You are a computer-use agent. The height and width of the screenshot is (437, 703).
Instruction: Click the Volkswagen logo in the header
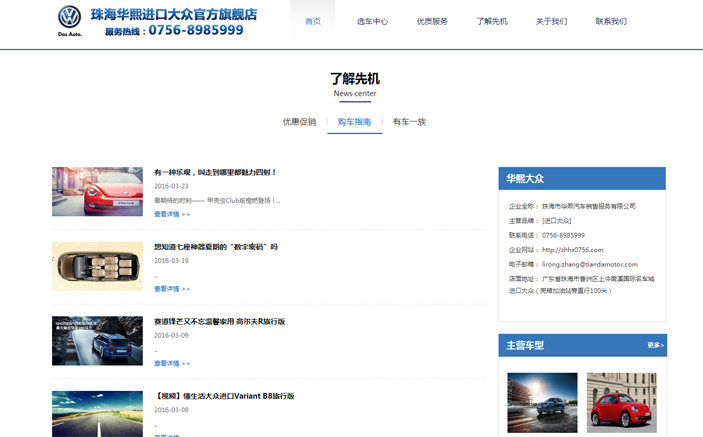pyautogui.click(x=69, y=21)
